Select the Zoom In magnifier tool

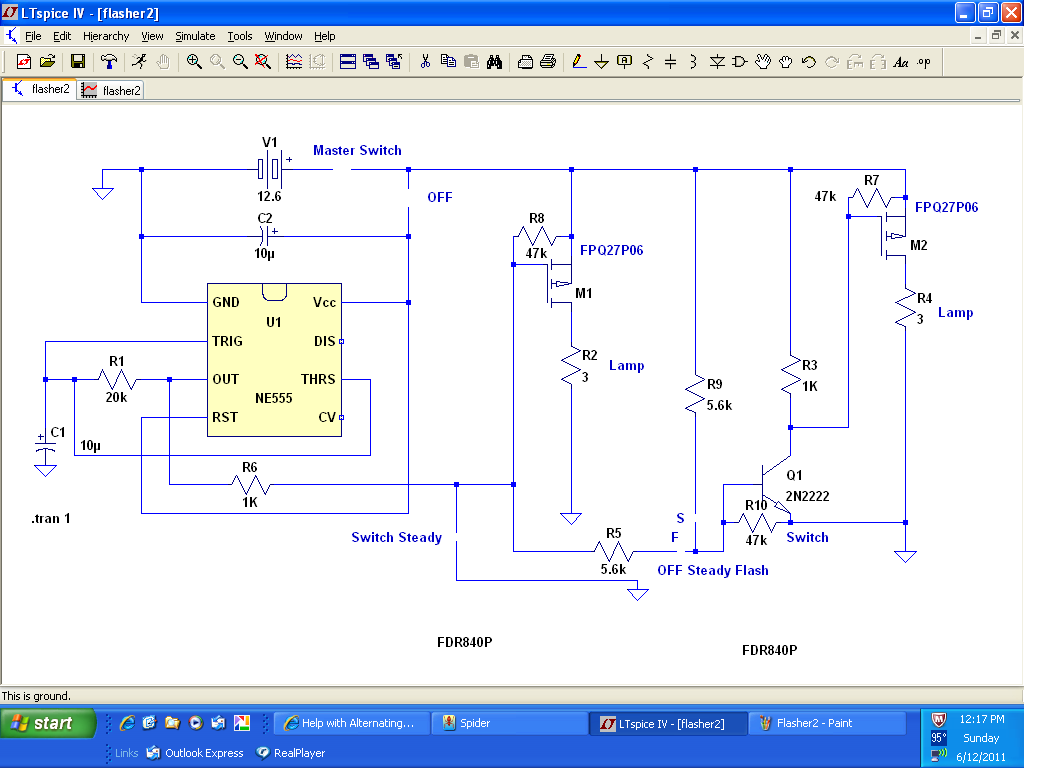pos(194,62)
